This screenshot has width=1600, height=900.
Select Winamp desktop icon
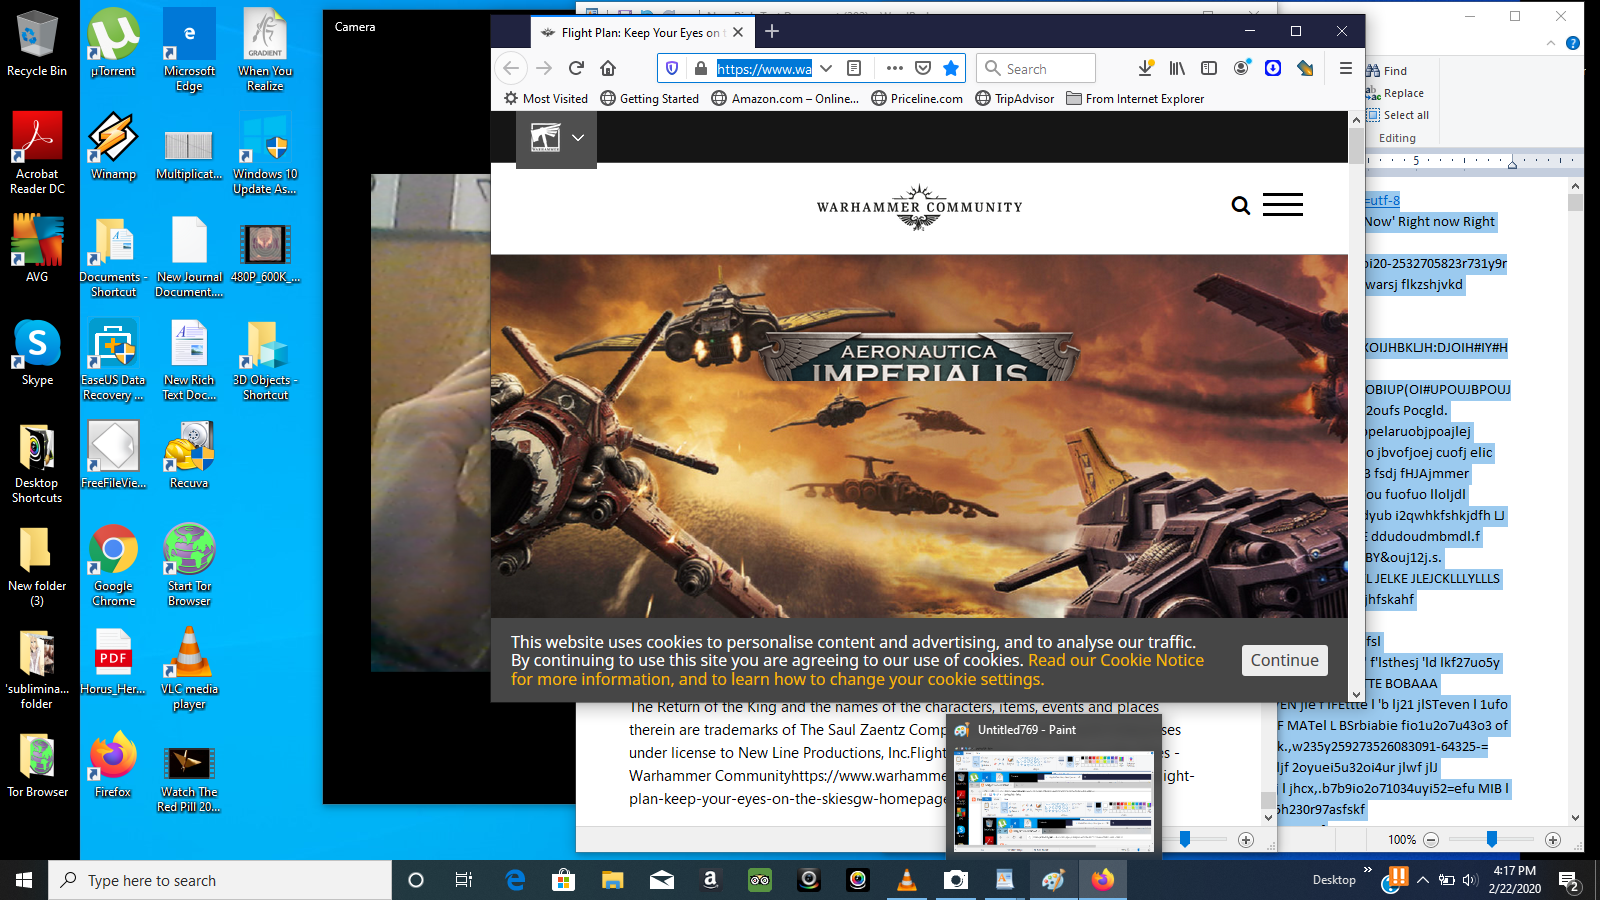tap(113, 146)
